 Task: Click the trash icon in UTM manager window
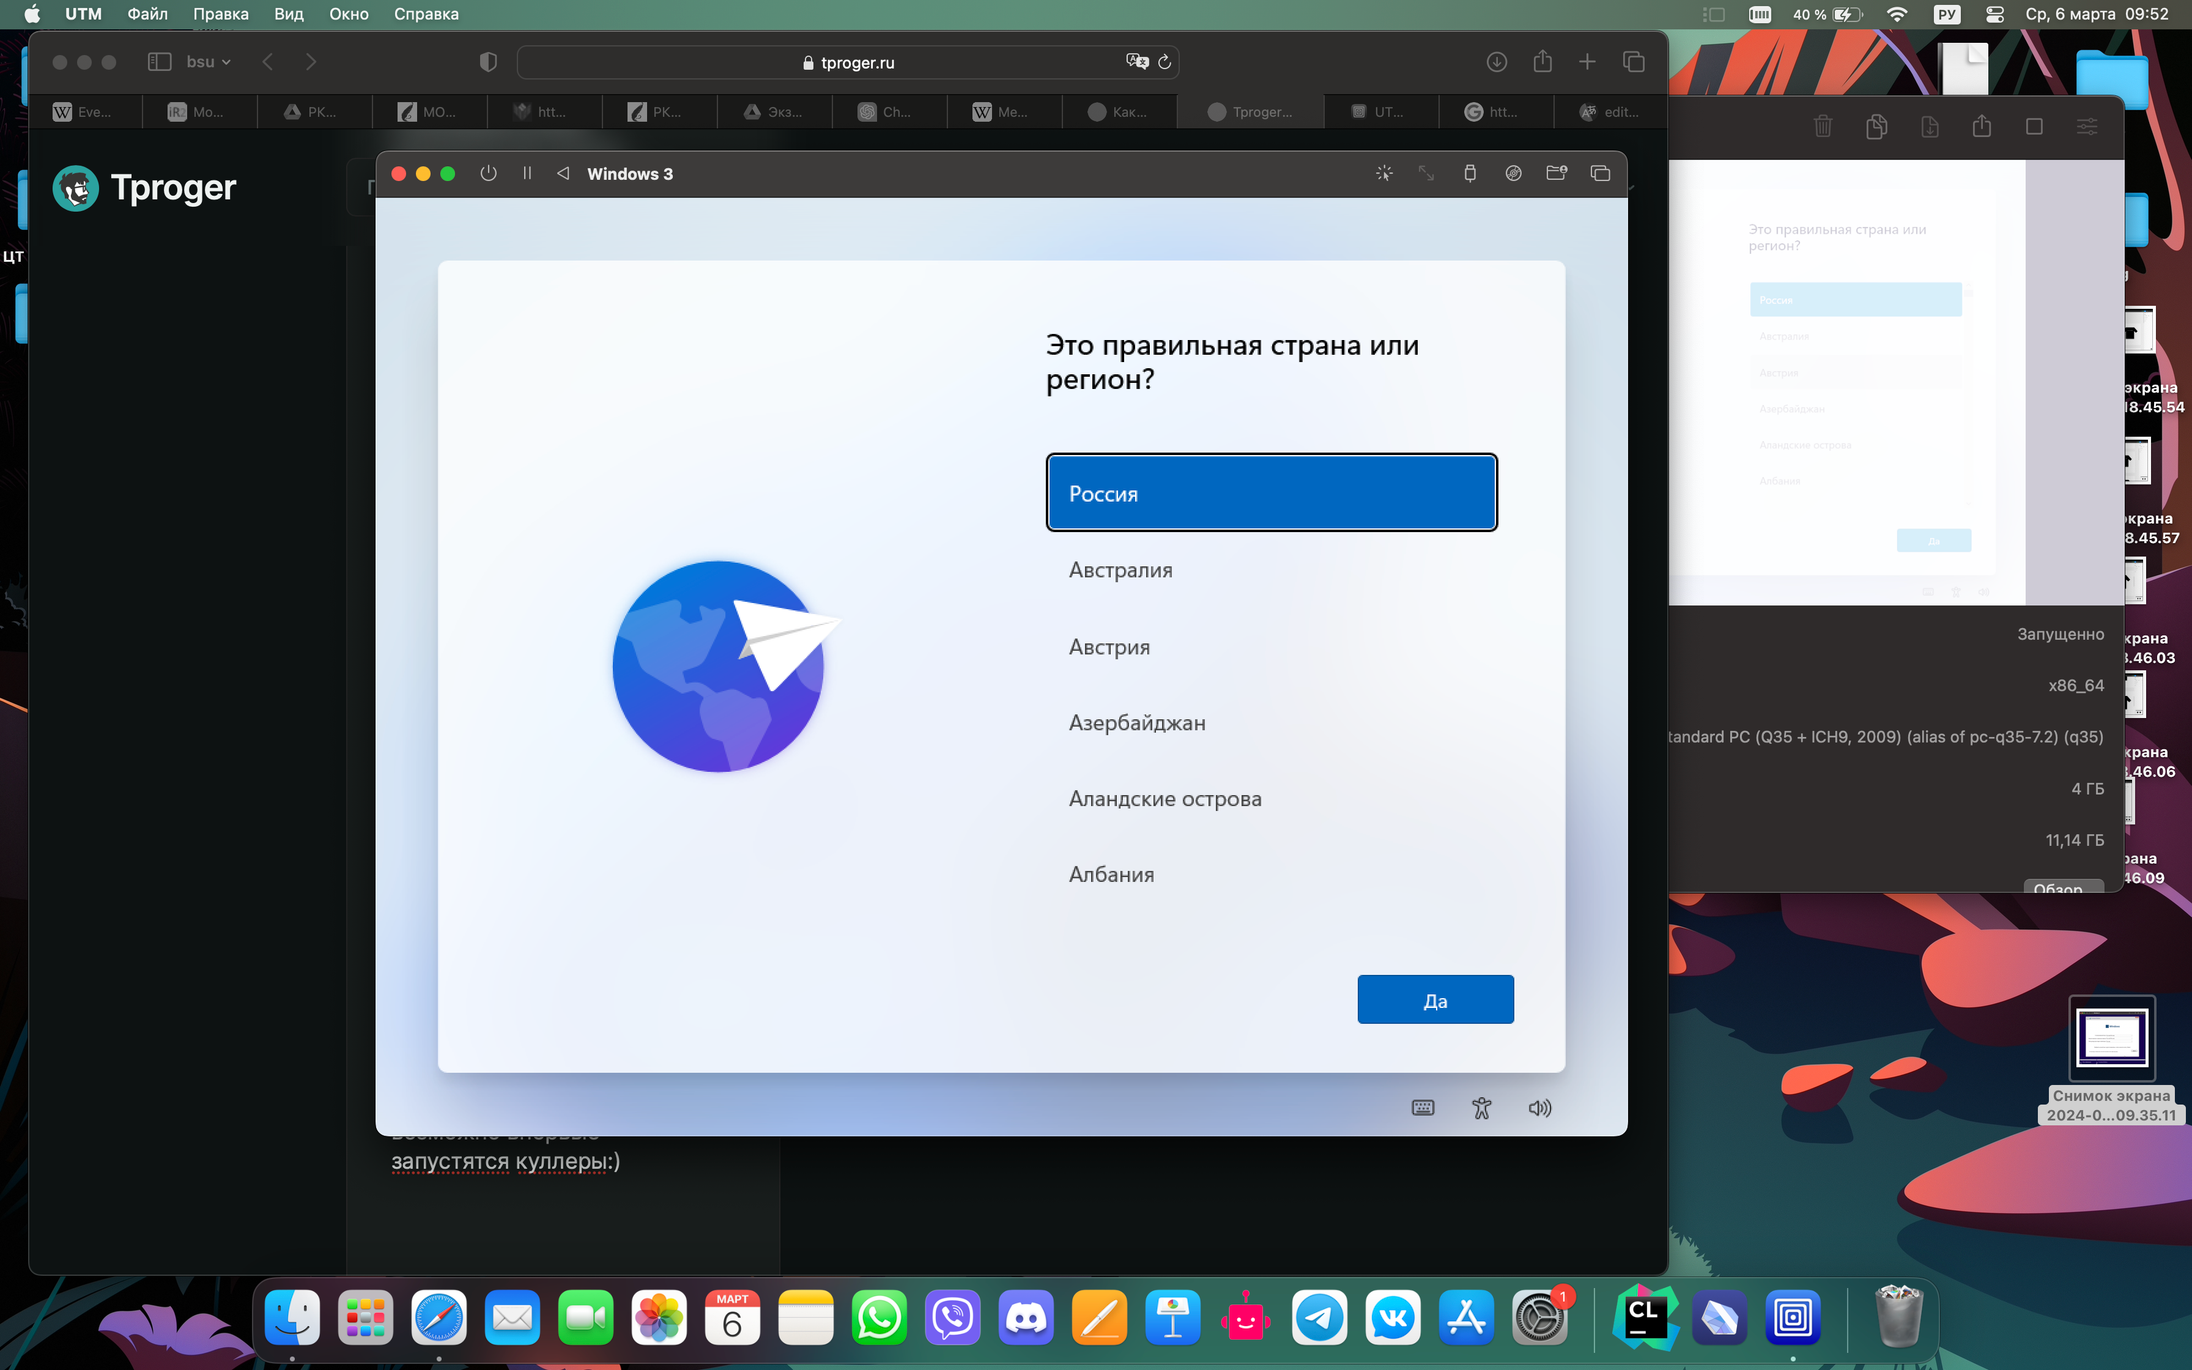[x=1823, y=126]
